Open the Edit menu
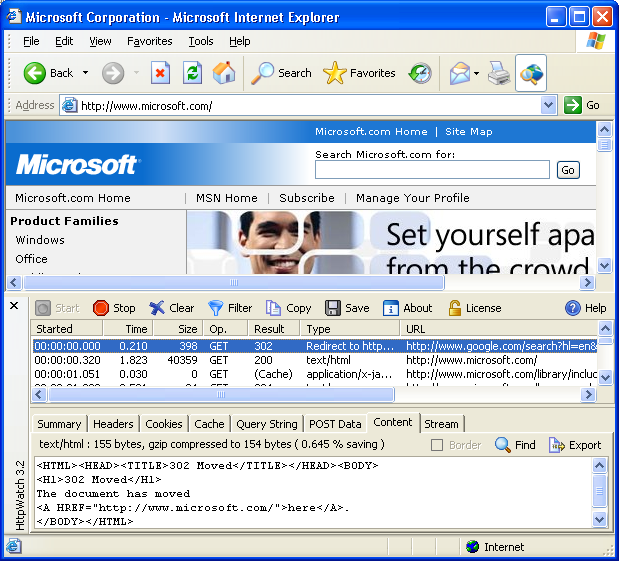 click(64, 41)
